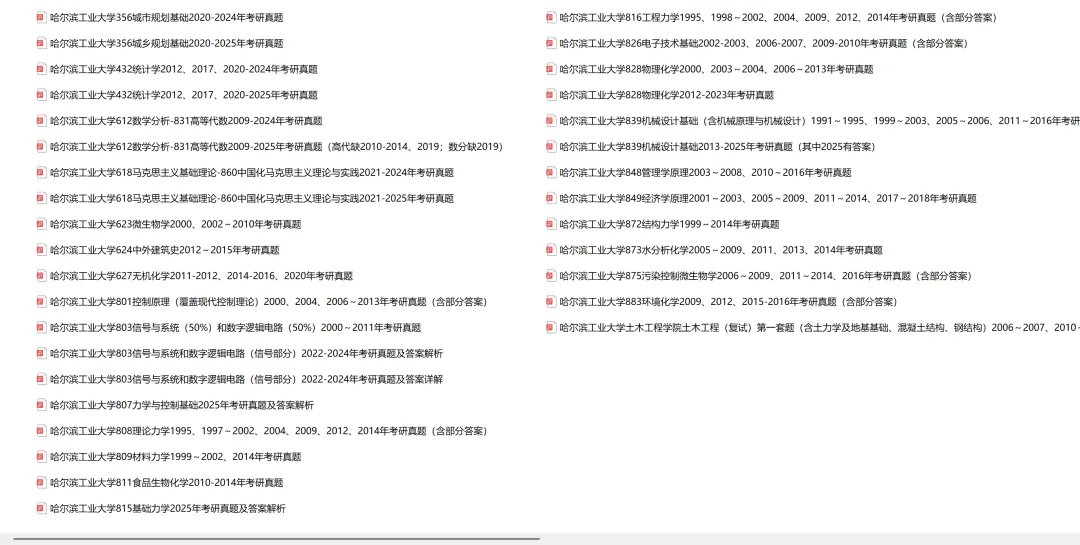Select 618马克思主义基础理论 2021-2024年考研真题
This screenshot has height=545, width=1080.
pyautogui.click(x=252, y=172)
